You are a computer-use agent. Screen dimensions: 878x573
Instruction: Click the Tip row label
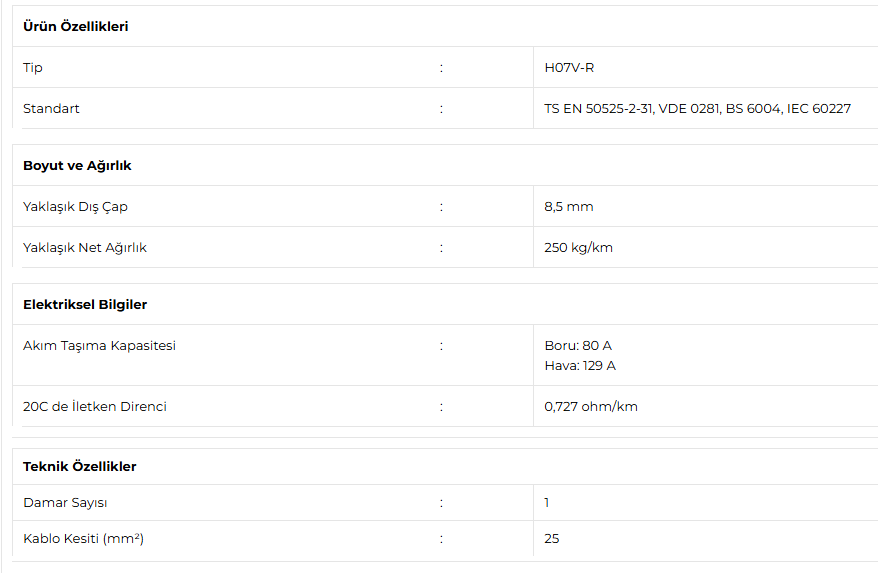click(32, 68)
